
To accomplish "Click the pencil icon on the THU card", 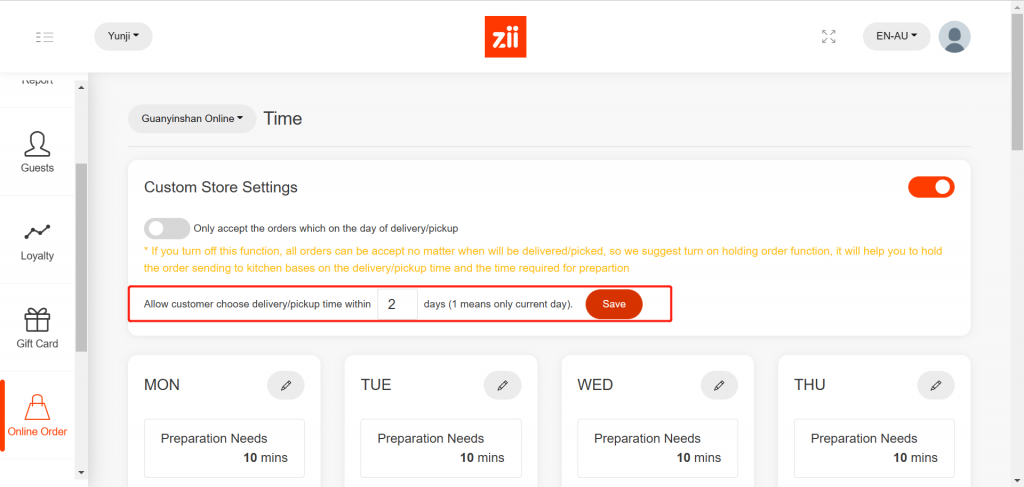I will click(x=935, y=385).
